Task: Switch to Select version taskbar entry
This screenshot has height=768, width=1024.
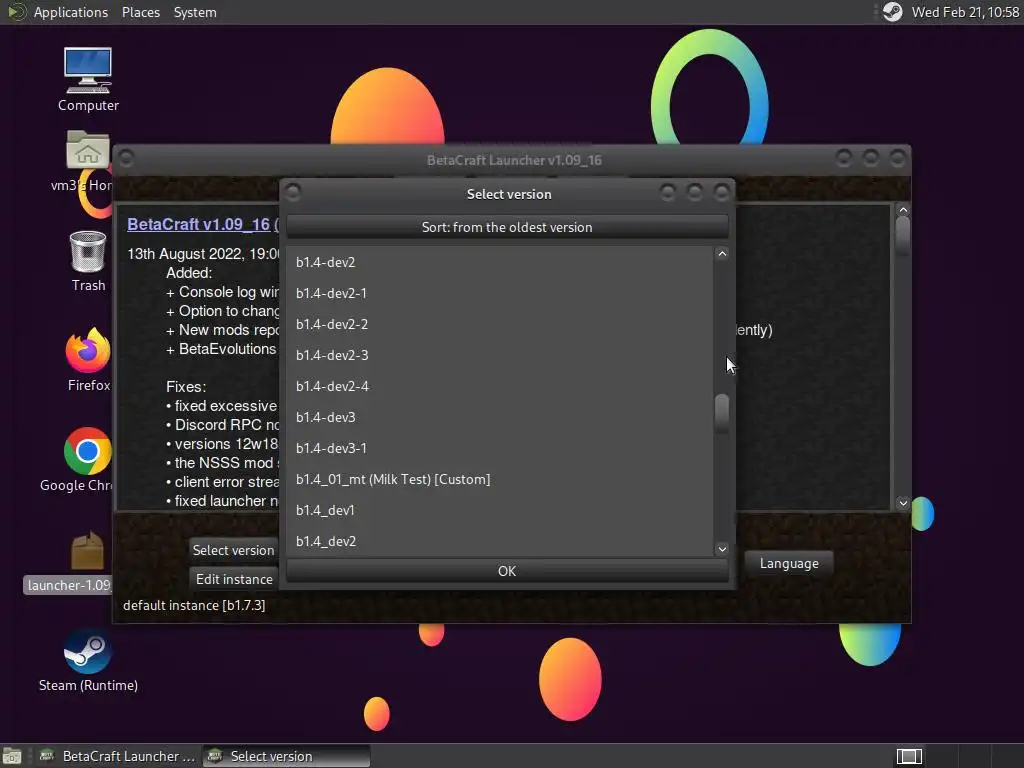Action: 286,756
